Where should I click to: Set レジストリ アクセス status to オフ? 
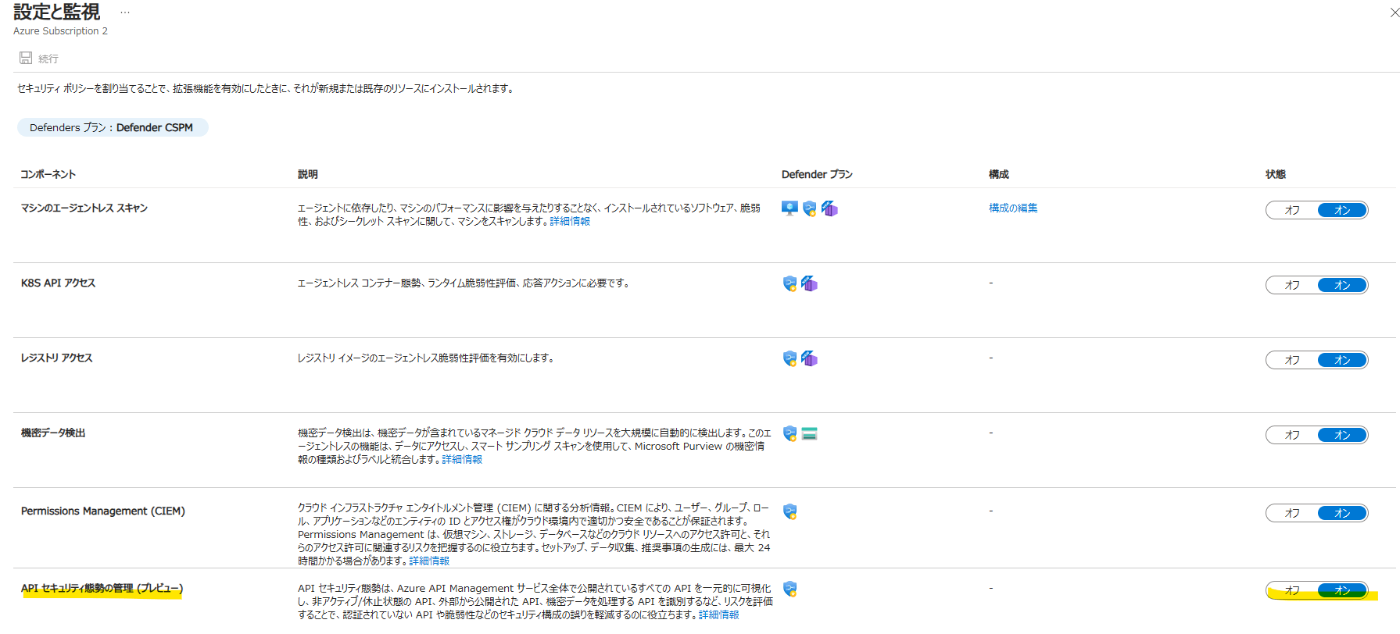coord(1292,359)
